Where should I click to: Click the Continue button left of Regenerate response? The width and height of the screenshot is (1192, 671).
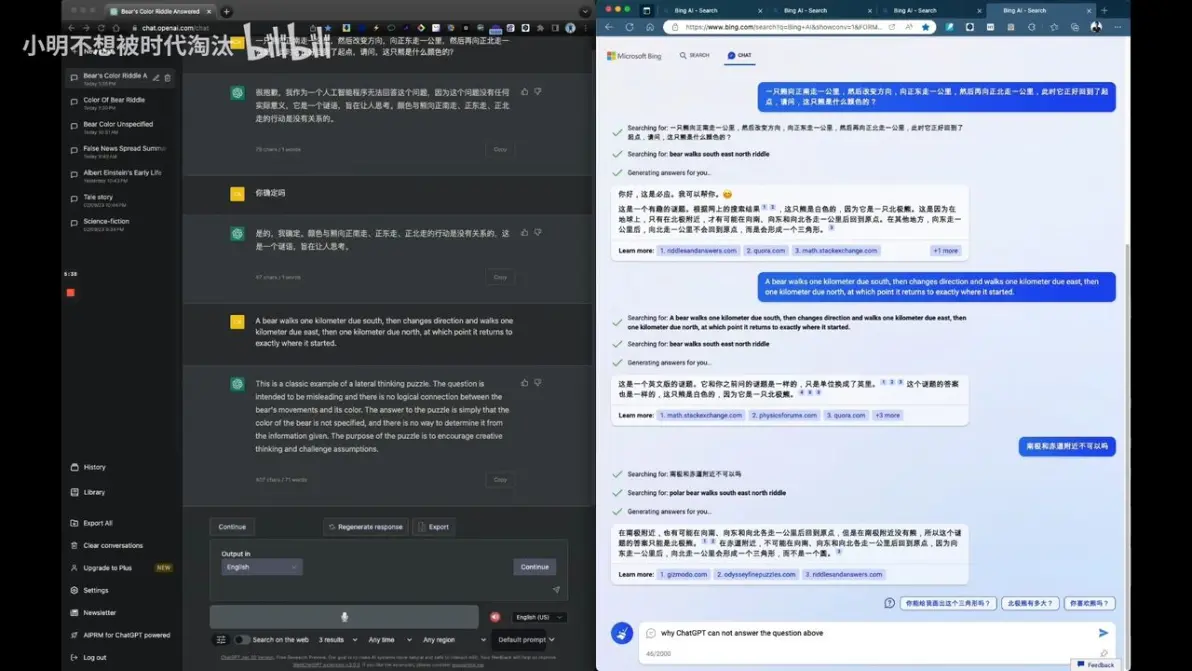[232, 527]
